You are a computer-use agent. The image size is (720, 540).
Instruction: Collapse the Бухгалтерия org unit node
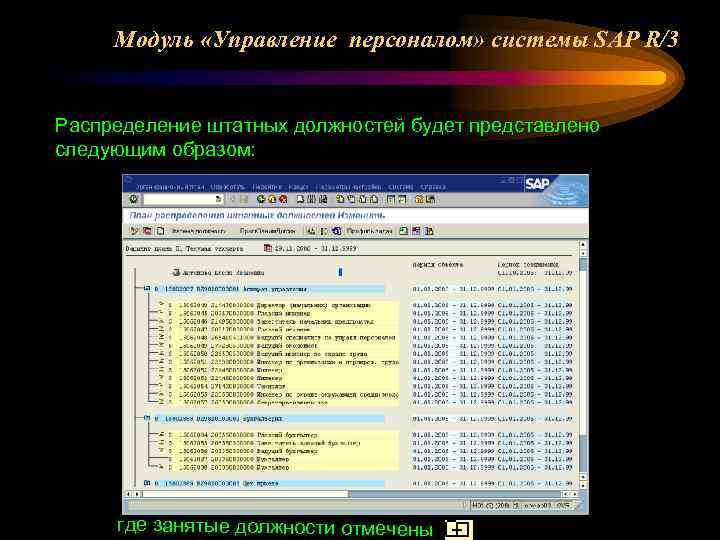(147, 418)
